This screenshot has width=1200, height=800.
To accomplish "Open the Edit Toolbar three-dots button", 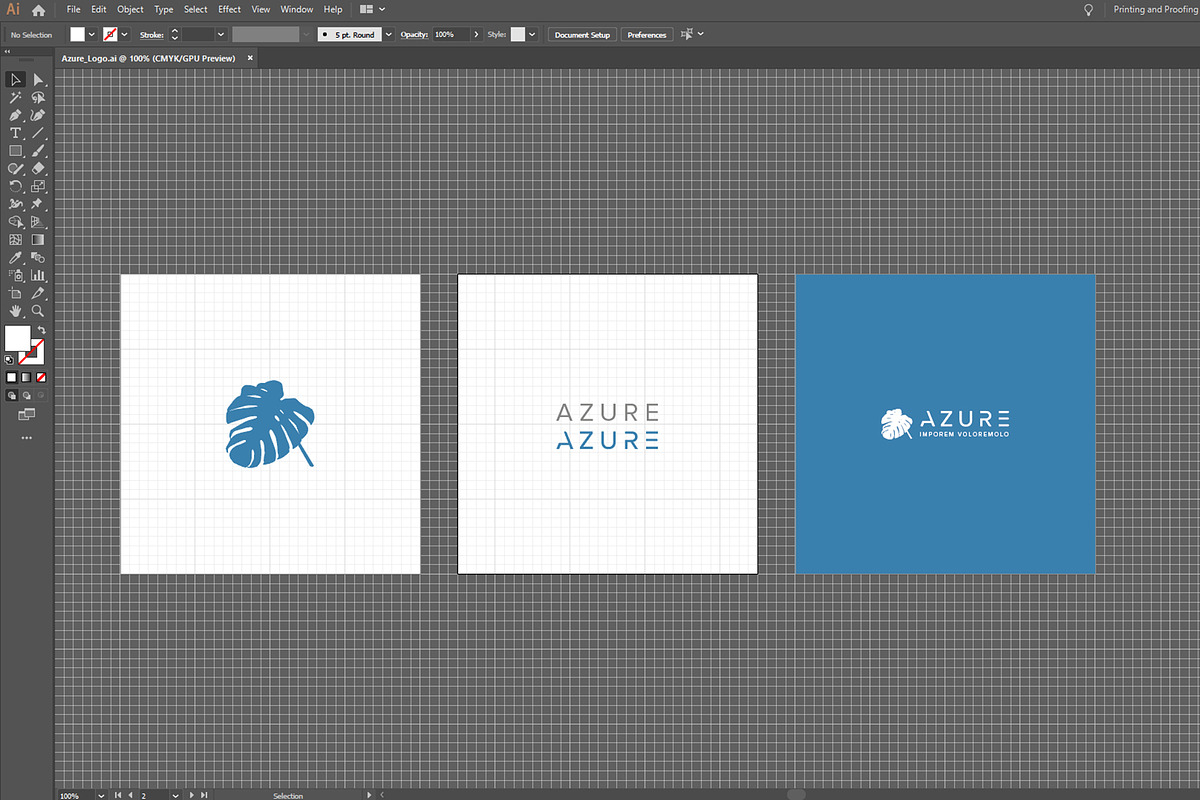I will click(x=27, y=438).
